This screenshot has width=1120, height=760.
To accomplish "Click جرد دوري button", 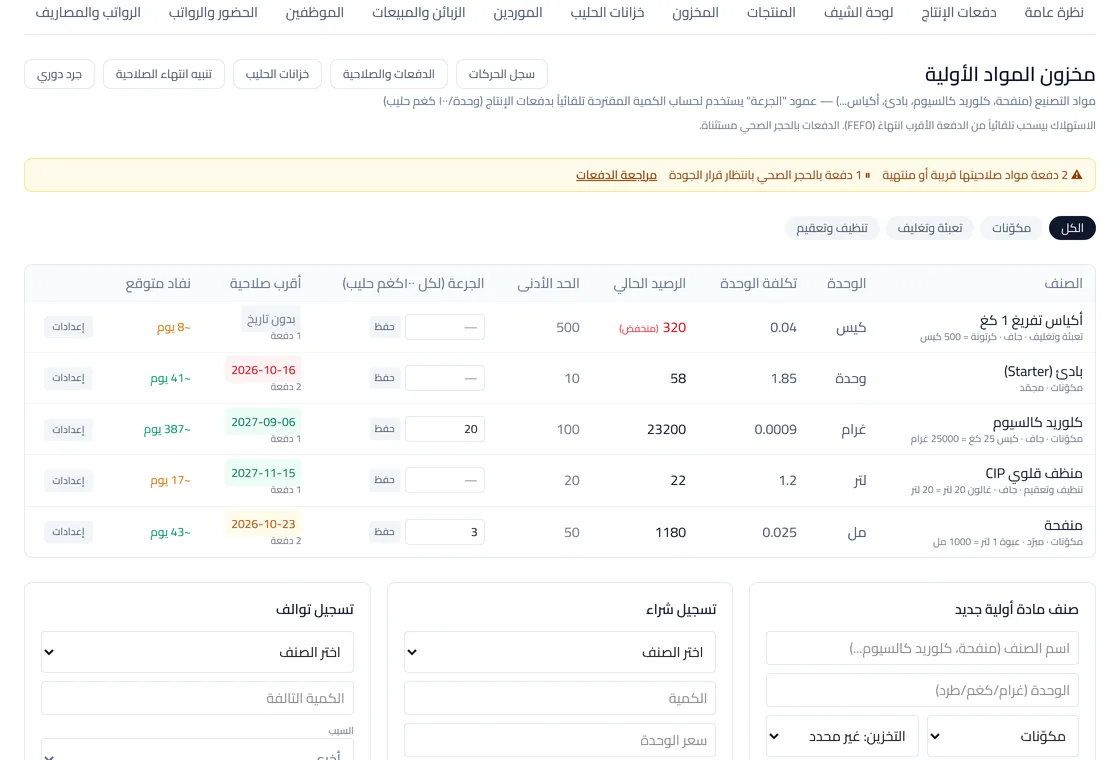I will click(x=59, y=74).
